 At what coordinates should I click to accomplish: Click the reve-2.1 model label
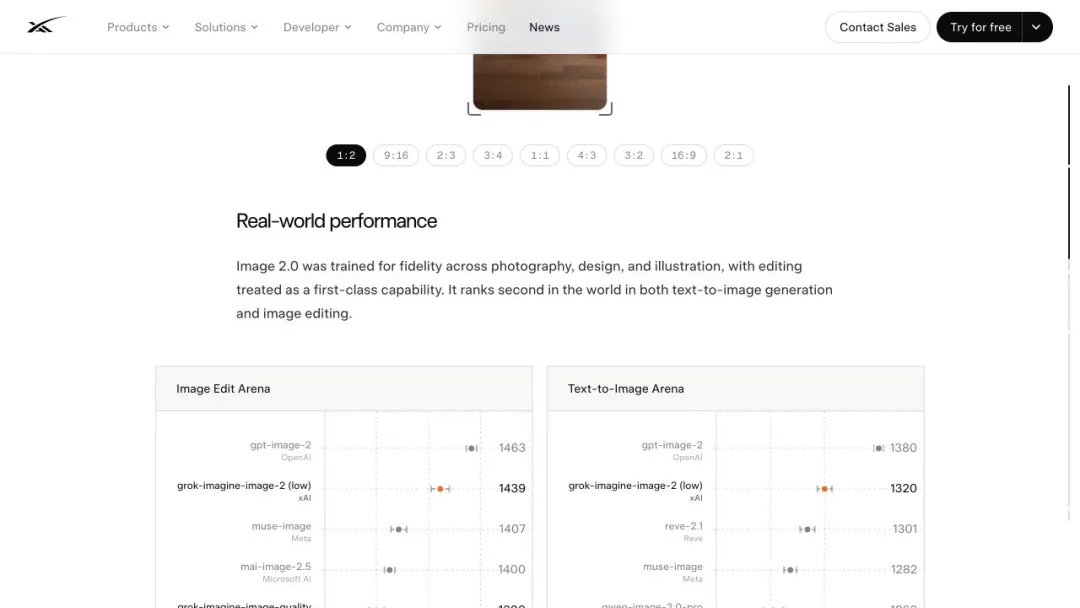pyautogui.click(x=683, y=526)
